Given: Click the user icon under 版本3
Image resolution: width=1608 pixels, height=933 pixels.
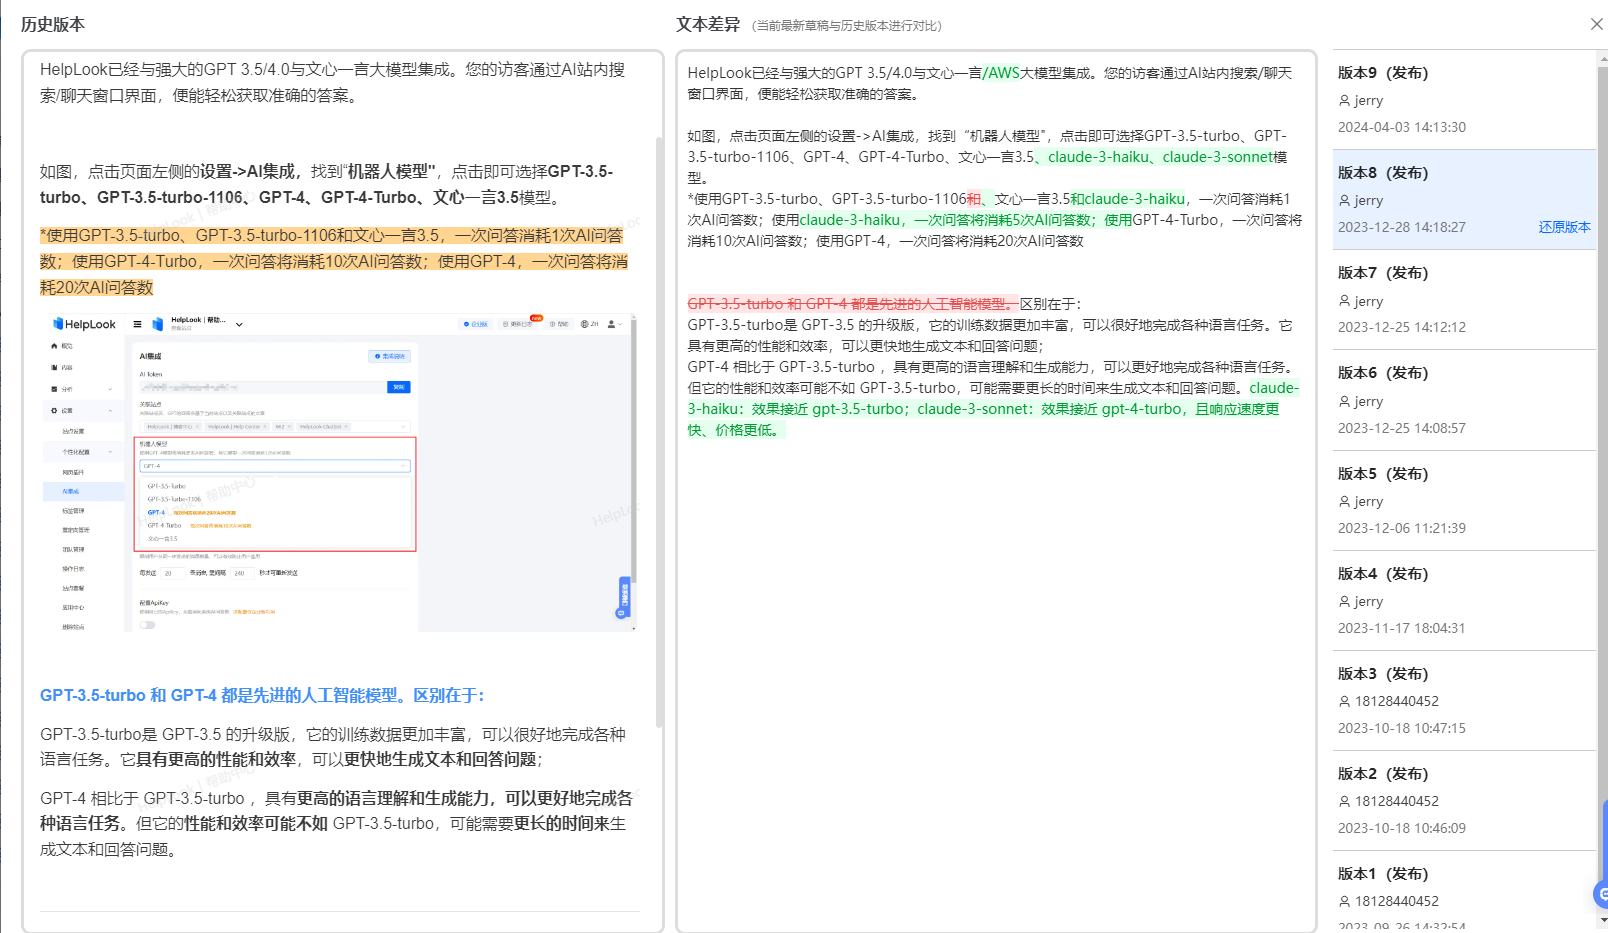Looking at the screenshot, I should (x=1344, y=701).
